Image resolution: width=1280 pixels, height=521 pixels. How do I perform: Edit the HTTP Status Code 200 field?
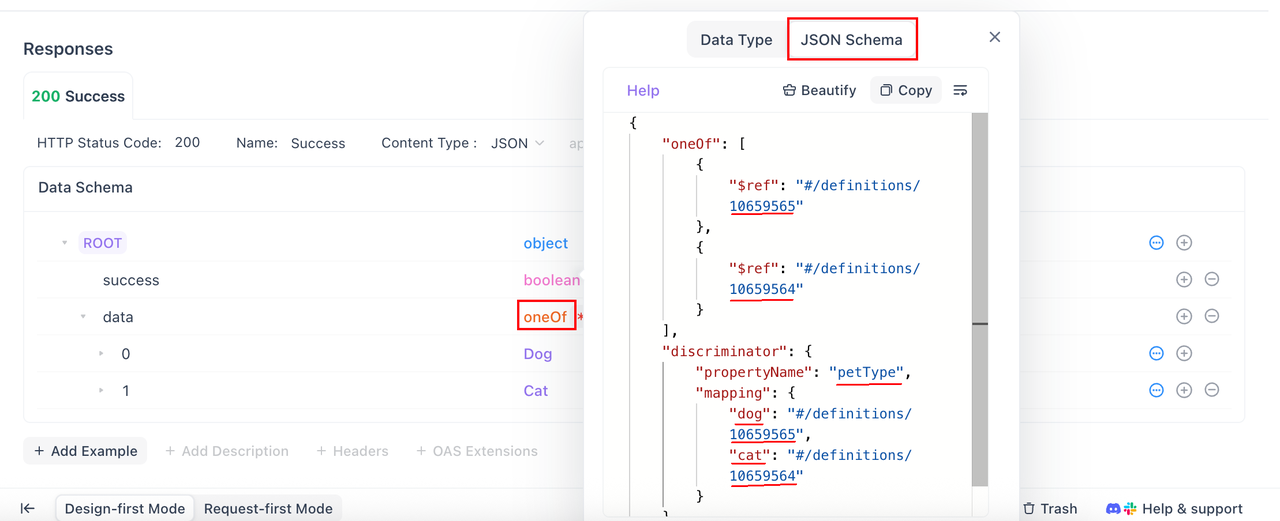coord(187,143)
